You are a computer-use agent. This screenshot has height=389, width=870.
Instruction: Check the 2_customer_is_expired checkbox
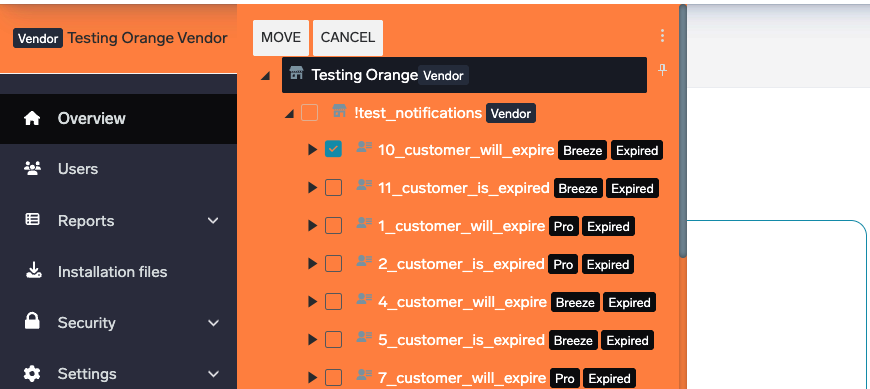pos(333,264)
